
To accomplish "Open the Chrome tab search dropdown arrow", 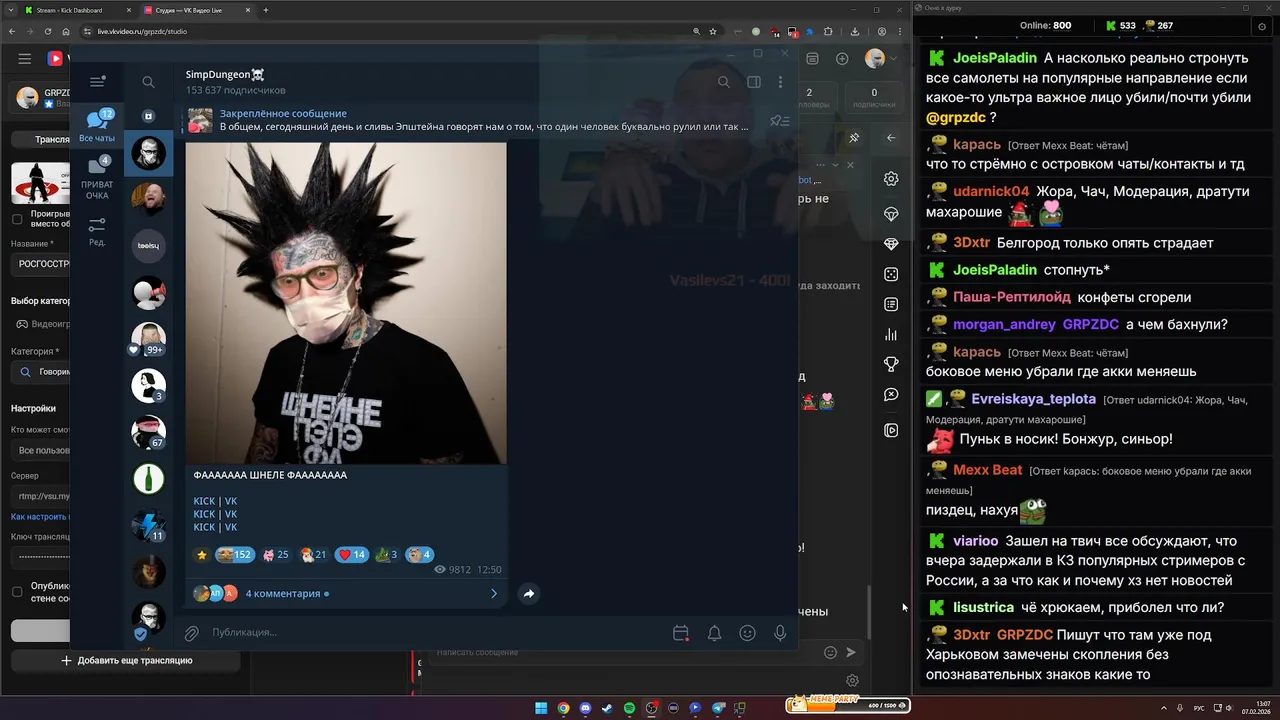I will point(12,10).
